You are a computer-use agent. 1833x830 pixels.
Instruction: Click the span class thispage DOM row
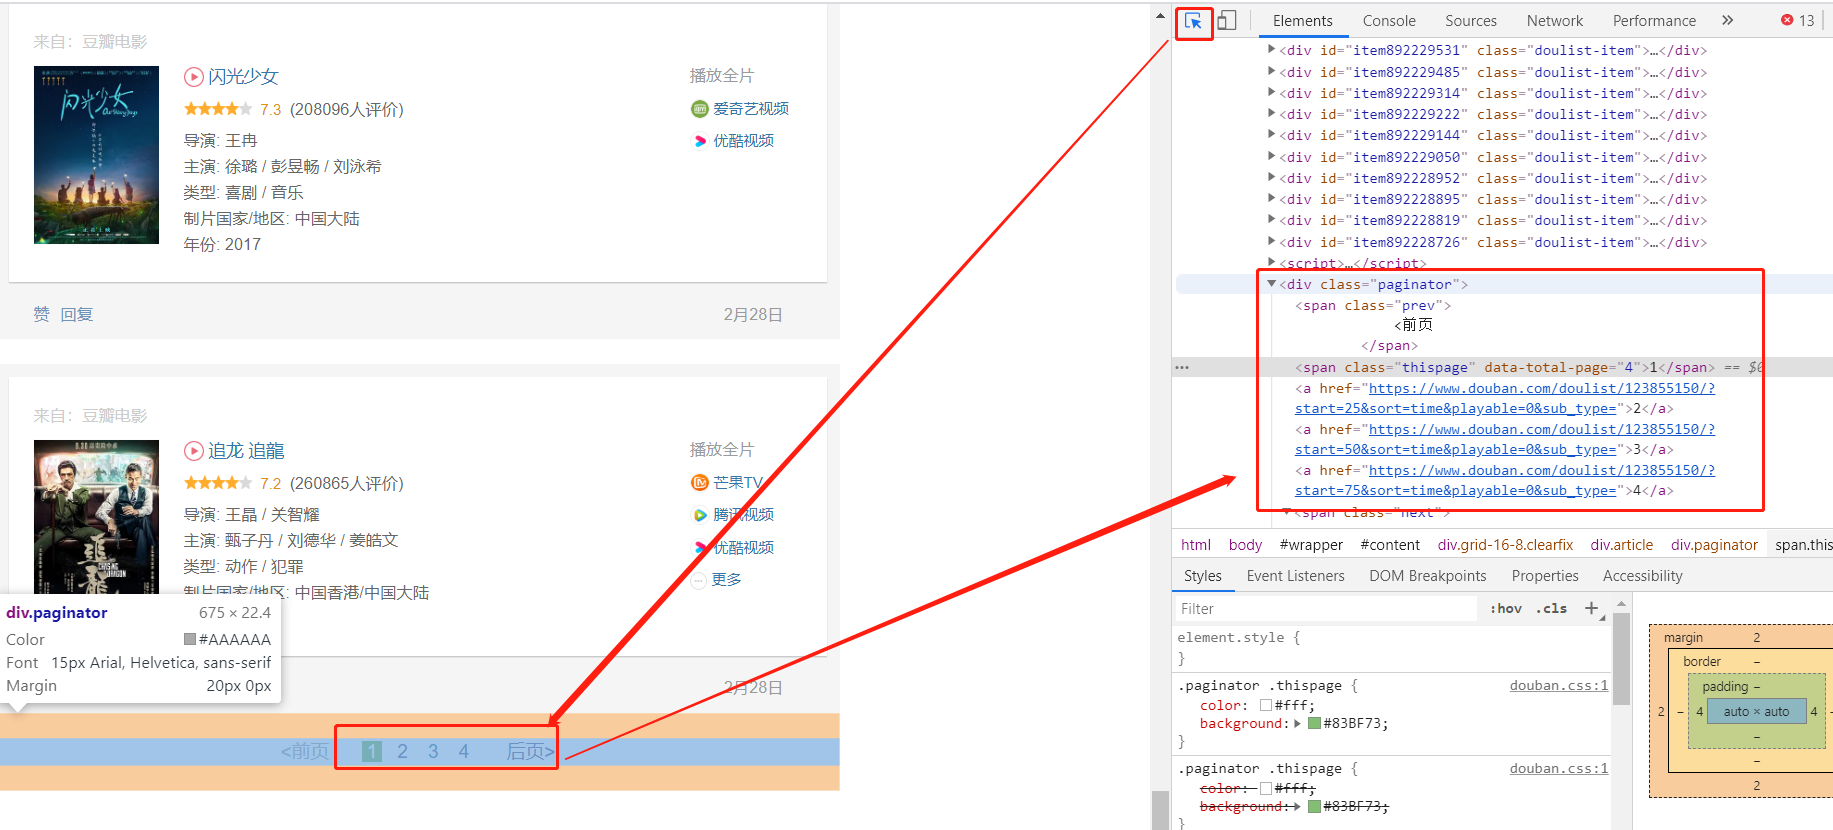[1504, 367]
